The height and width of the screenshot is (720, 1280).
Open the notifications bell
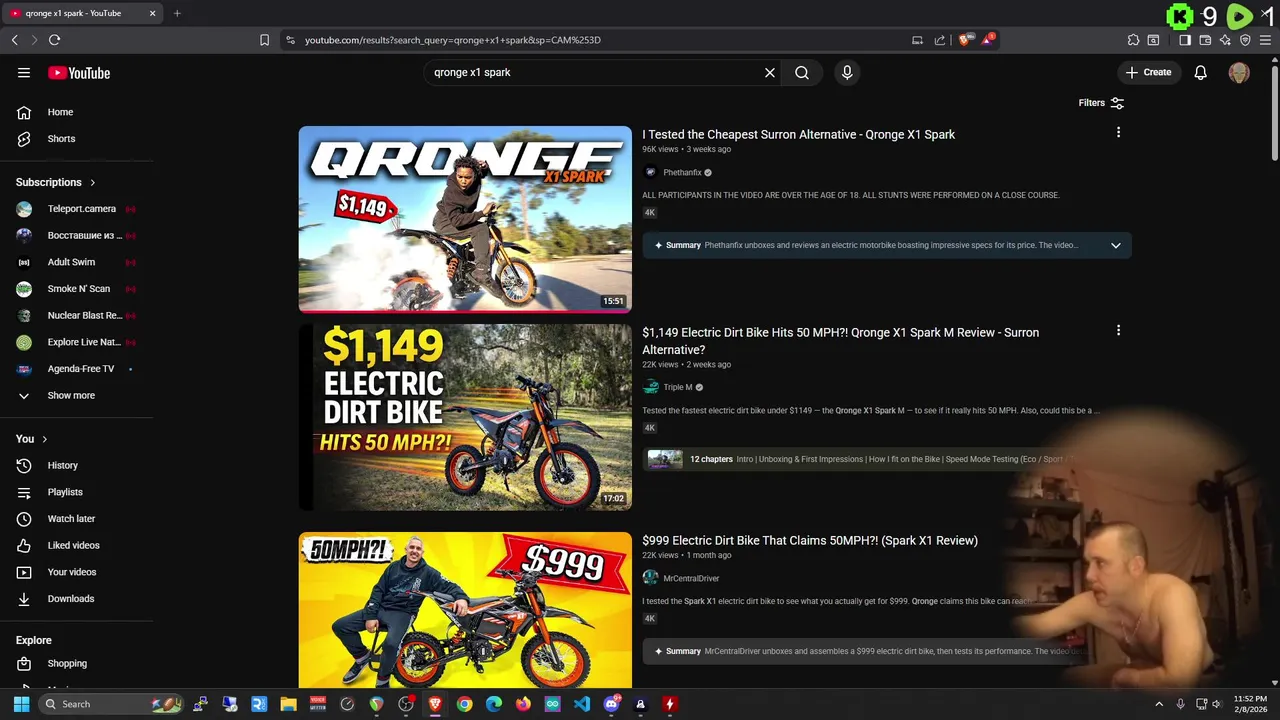tap(1200, 72)
